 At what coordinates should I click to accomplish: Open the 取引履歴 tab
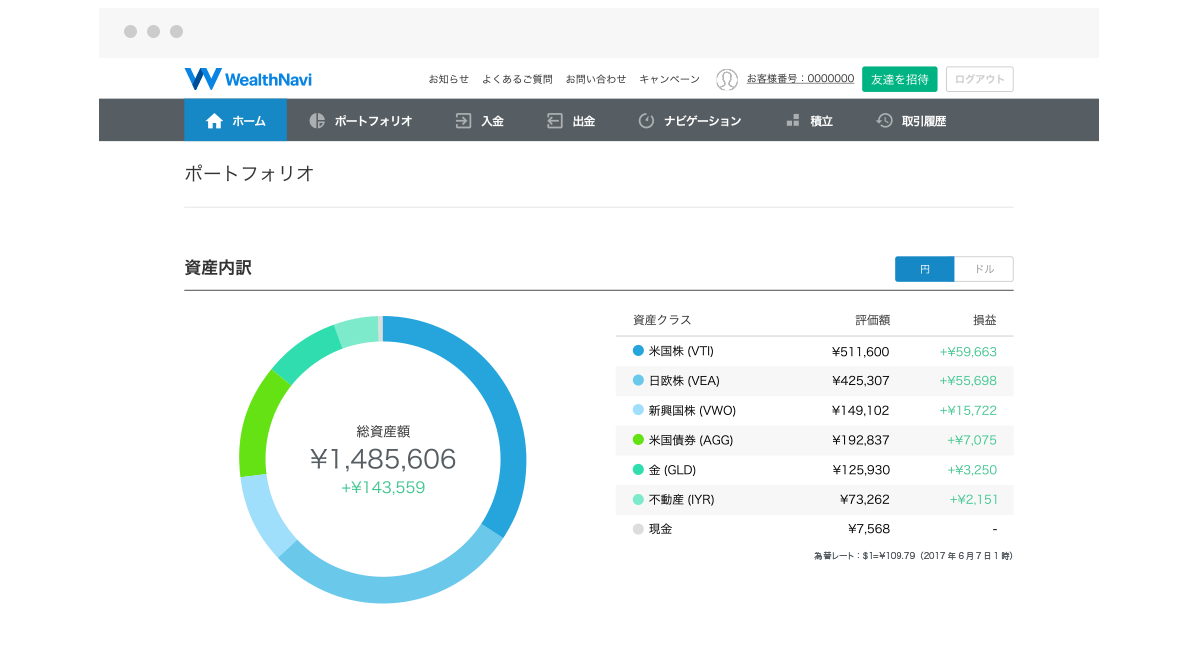(911, 120)
